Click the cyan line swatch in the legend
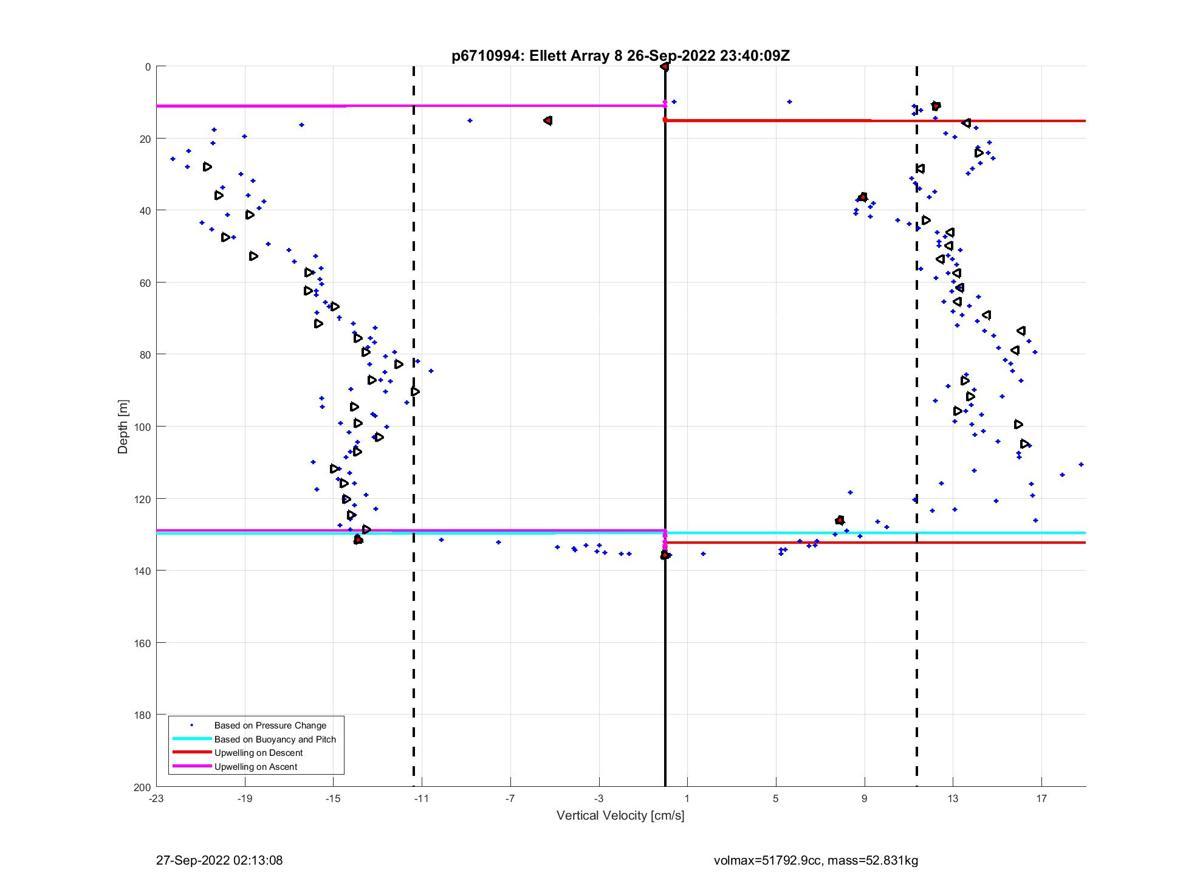Image resolution: width=1200 pixels, height=885 pixels. [191, 739]
